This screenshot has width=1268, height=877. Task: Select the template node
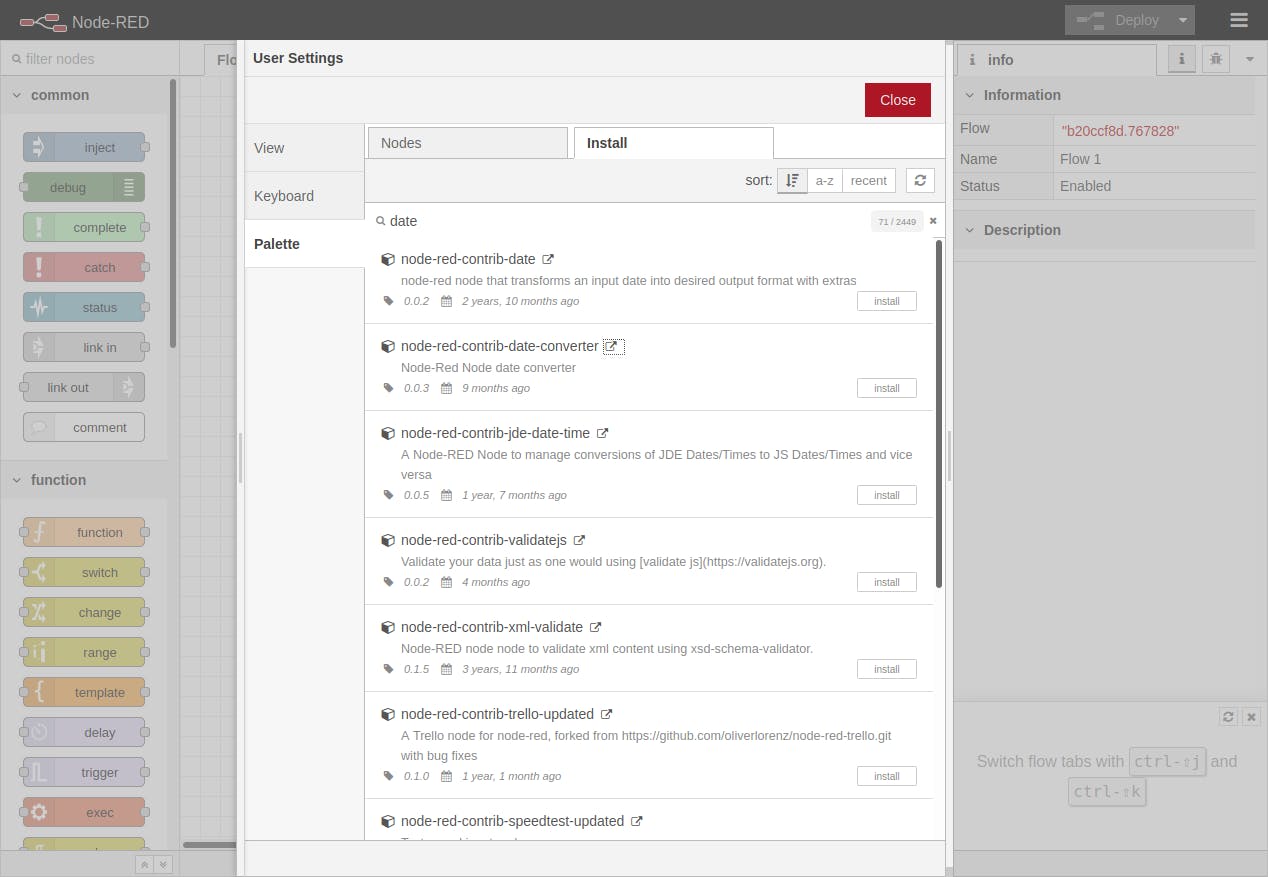coord(84,692)
